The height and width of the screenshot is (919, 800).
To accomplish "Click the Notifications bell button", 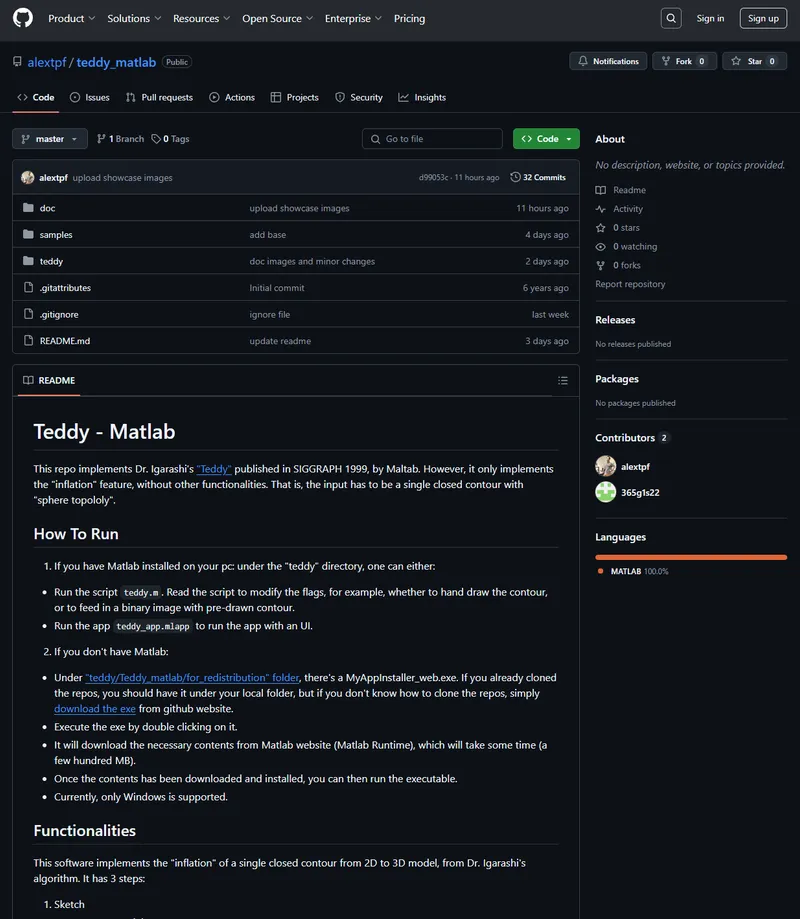I will click(607, 61).
